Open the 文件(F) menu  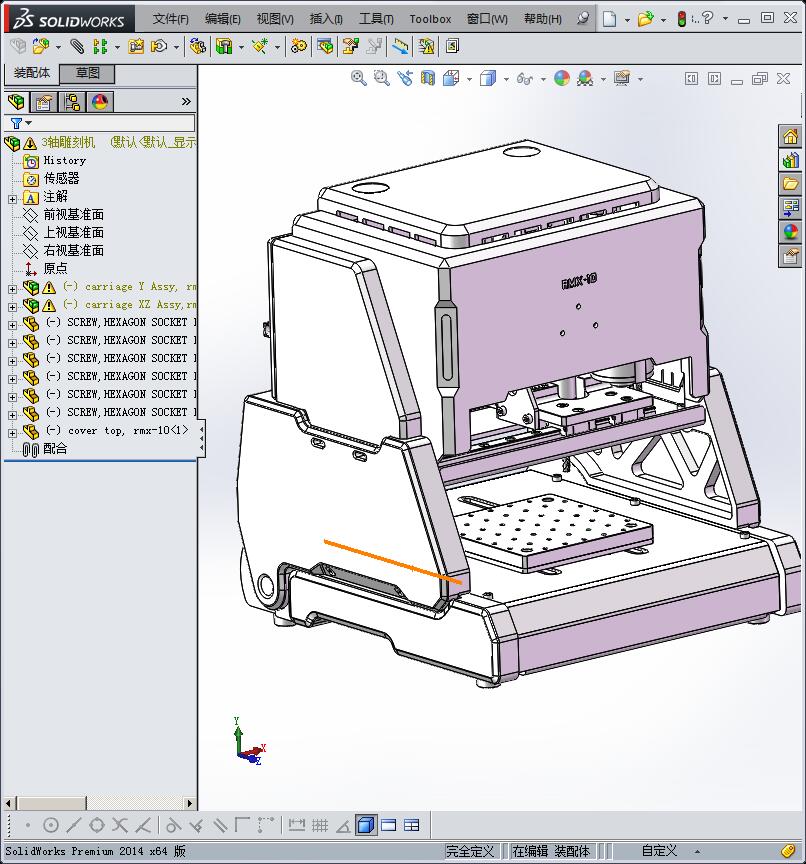point(170,19)
